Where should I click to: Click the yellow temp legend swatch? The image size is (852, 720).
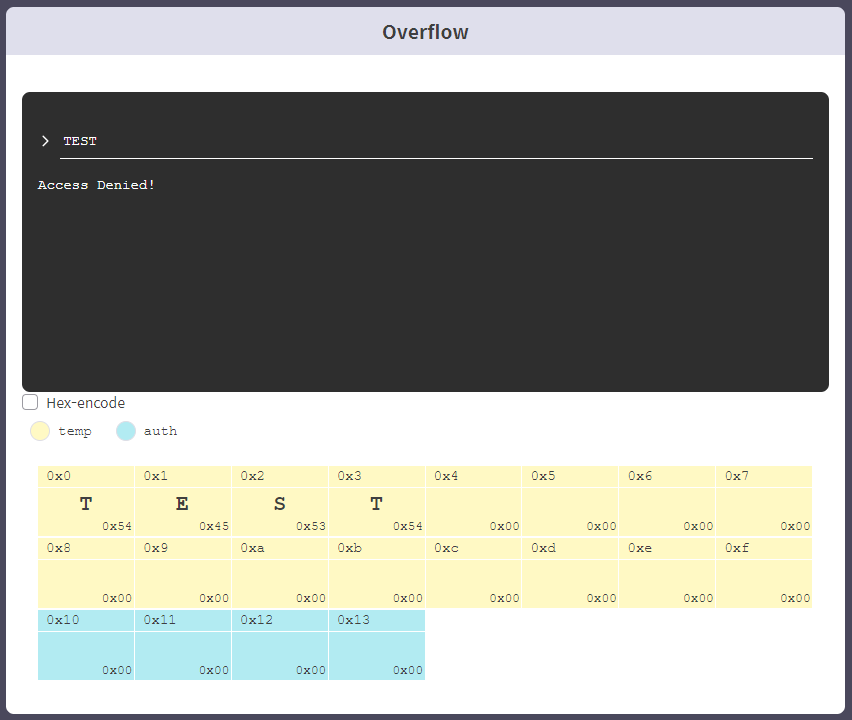tap(40, 431)
